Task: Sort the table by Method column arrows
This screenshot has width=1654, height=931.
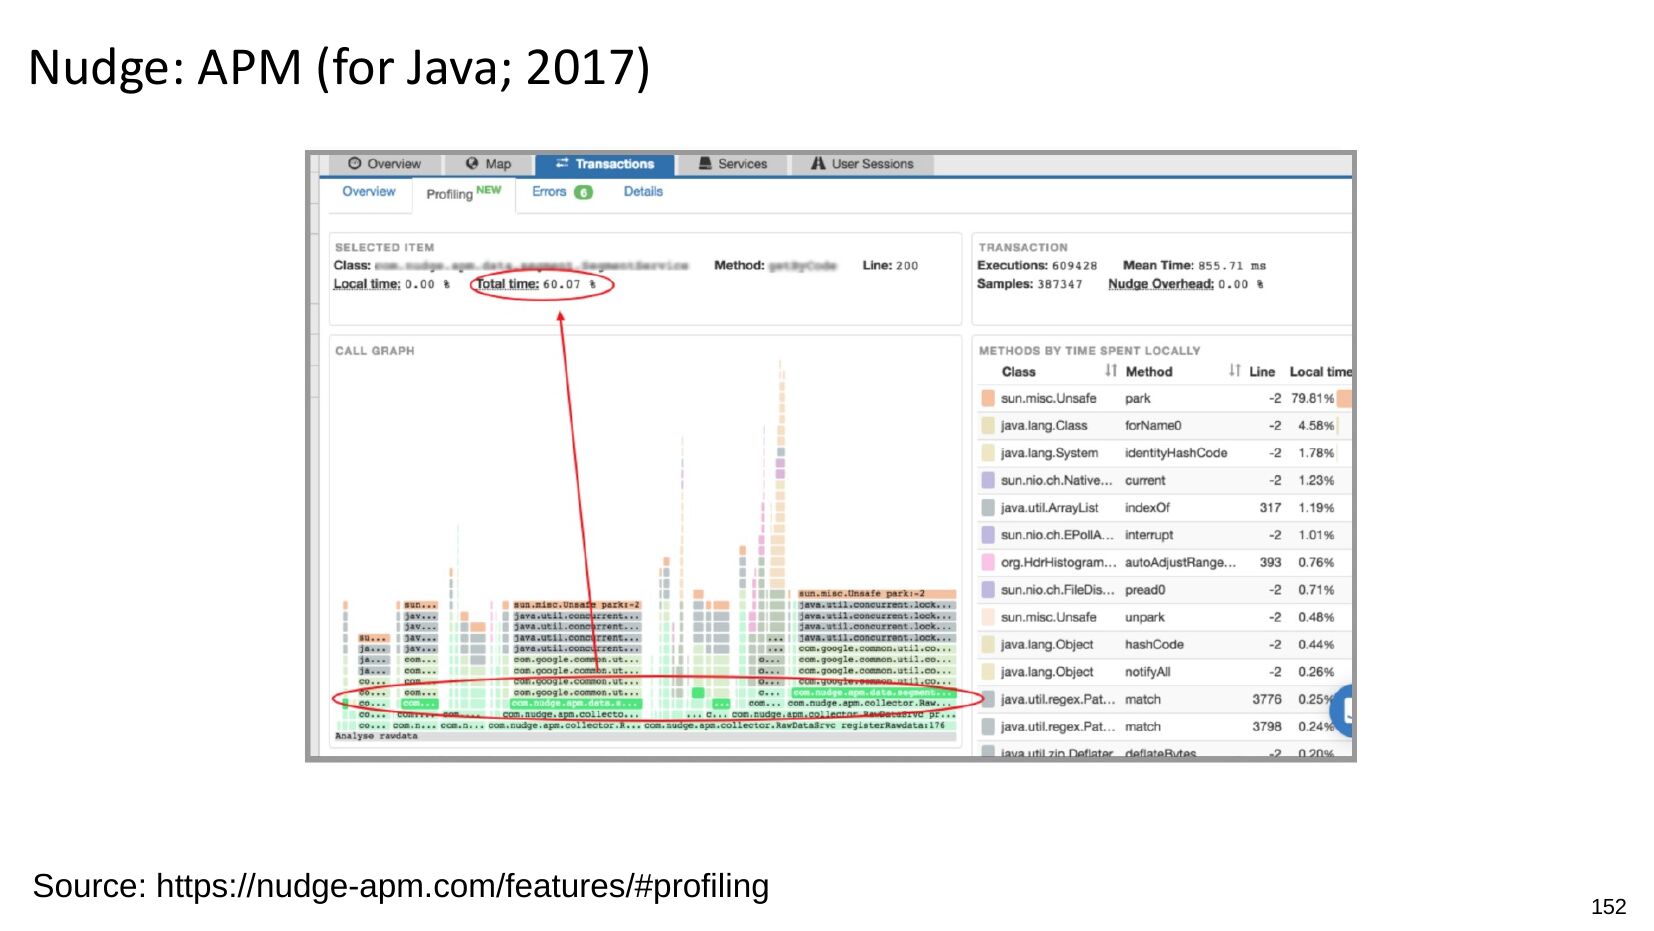Action: tap(1235, 371)
